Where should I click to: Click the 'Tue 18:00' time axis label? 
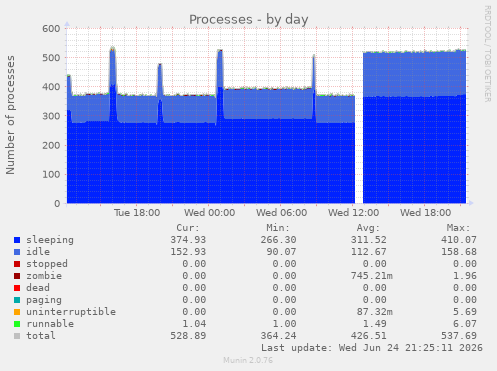coord(137,213)
